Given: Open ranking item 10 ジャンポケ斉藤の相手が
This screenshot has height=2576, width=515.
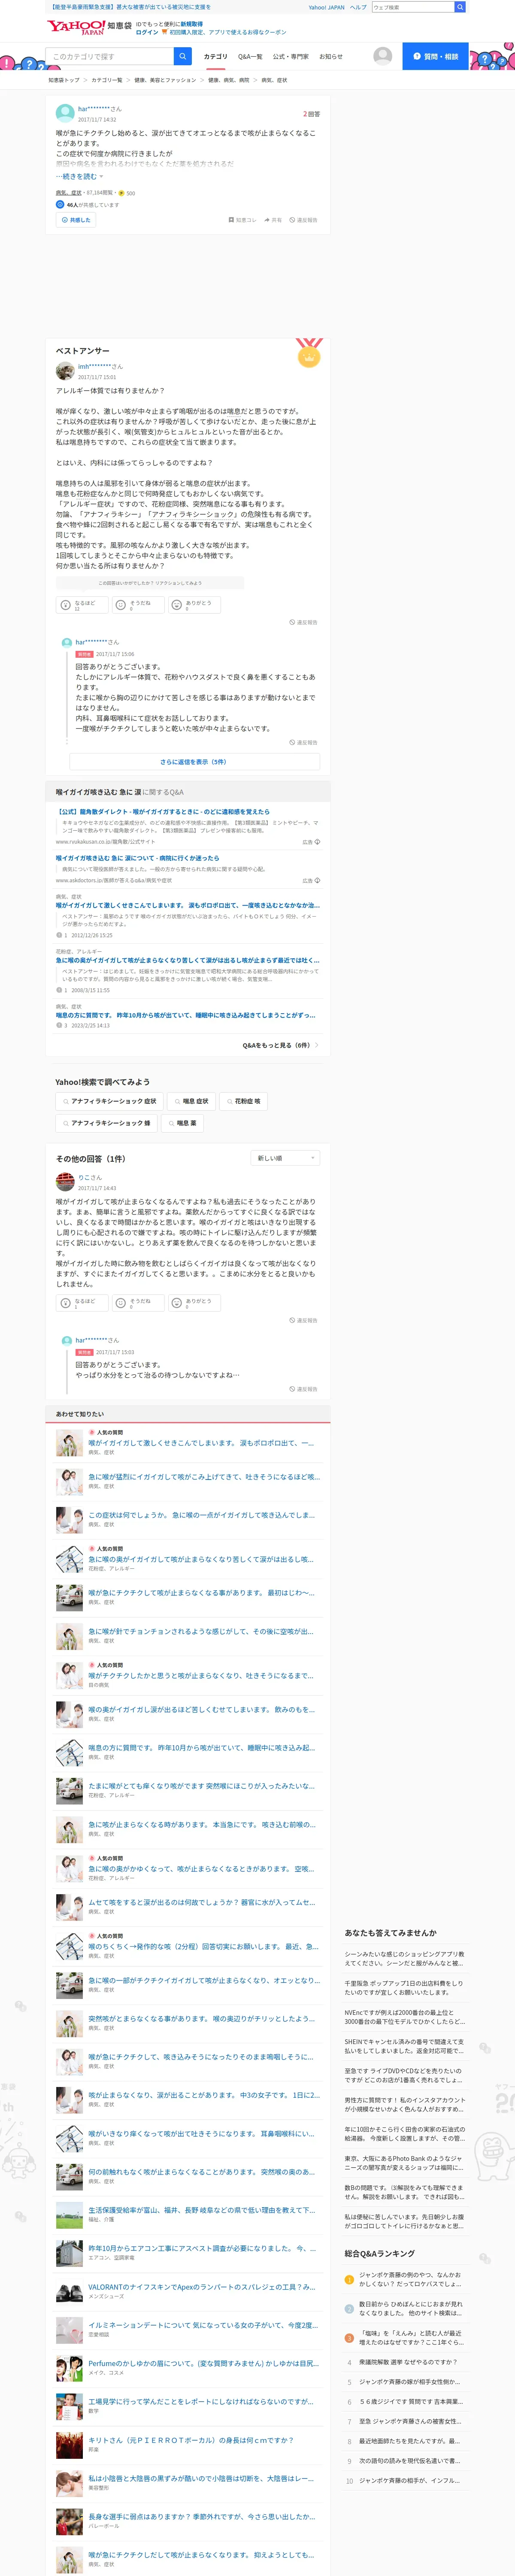Looking at the screenshot, I should tap(410, 2480).
